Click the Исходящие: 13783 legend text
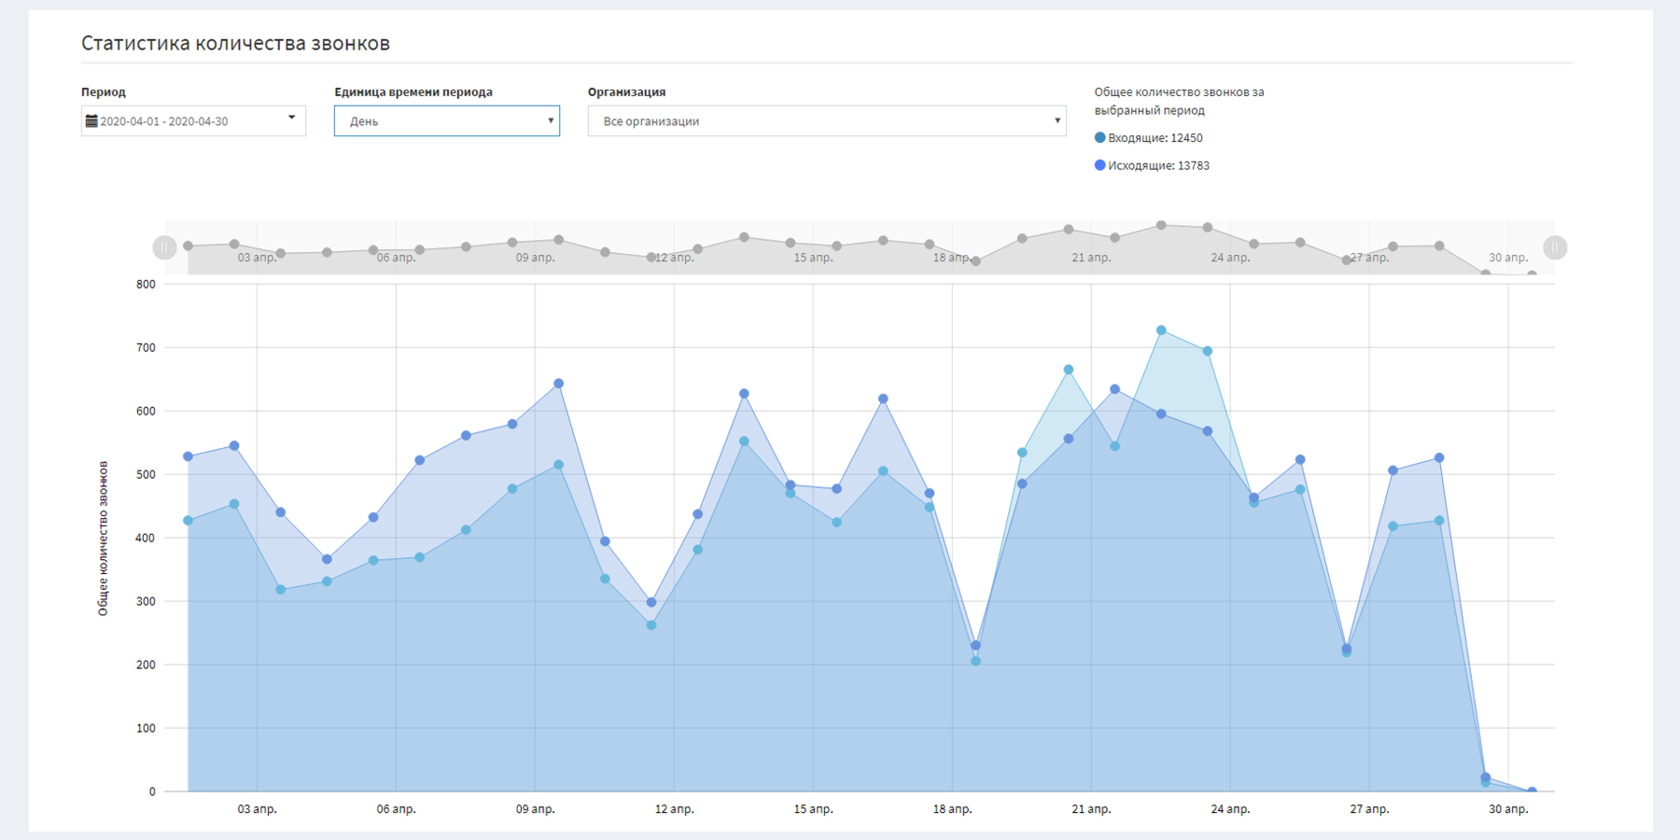Viewport: 1680px width, 840px height. click(x=1159, y=166)
